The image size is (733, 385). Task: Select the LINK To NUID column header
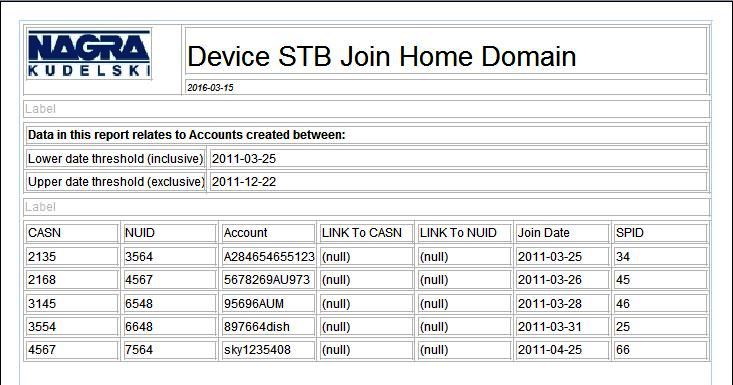(464, 233)
